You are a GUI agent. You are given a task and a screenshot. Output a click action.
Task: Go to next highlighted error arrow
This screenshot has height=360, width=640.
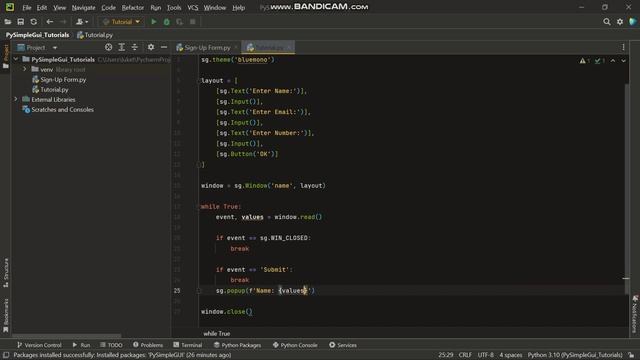[x=623, y=61]
